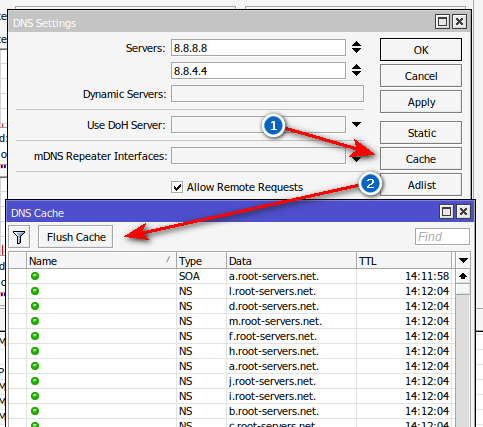
Task: Click the scrollbar up arrow in DNS Cache
Action: point(463,276)
